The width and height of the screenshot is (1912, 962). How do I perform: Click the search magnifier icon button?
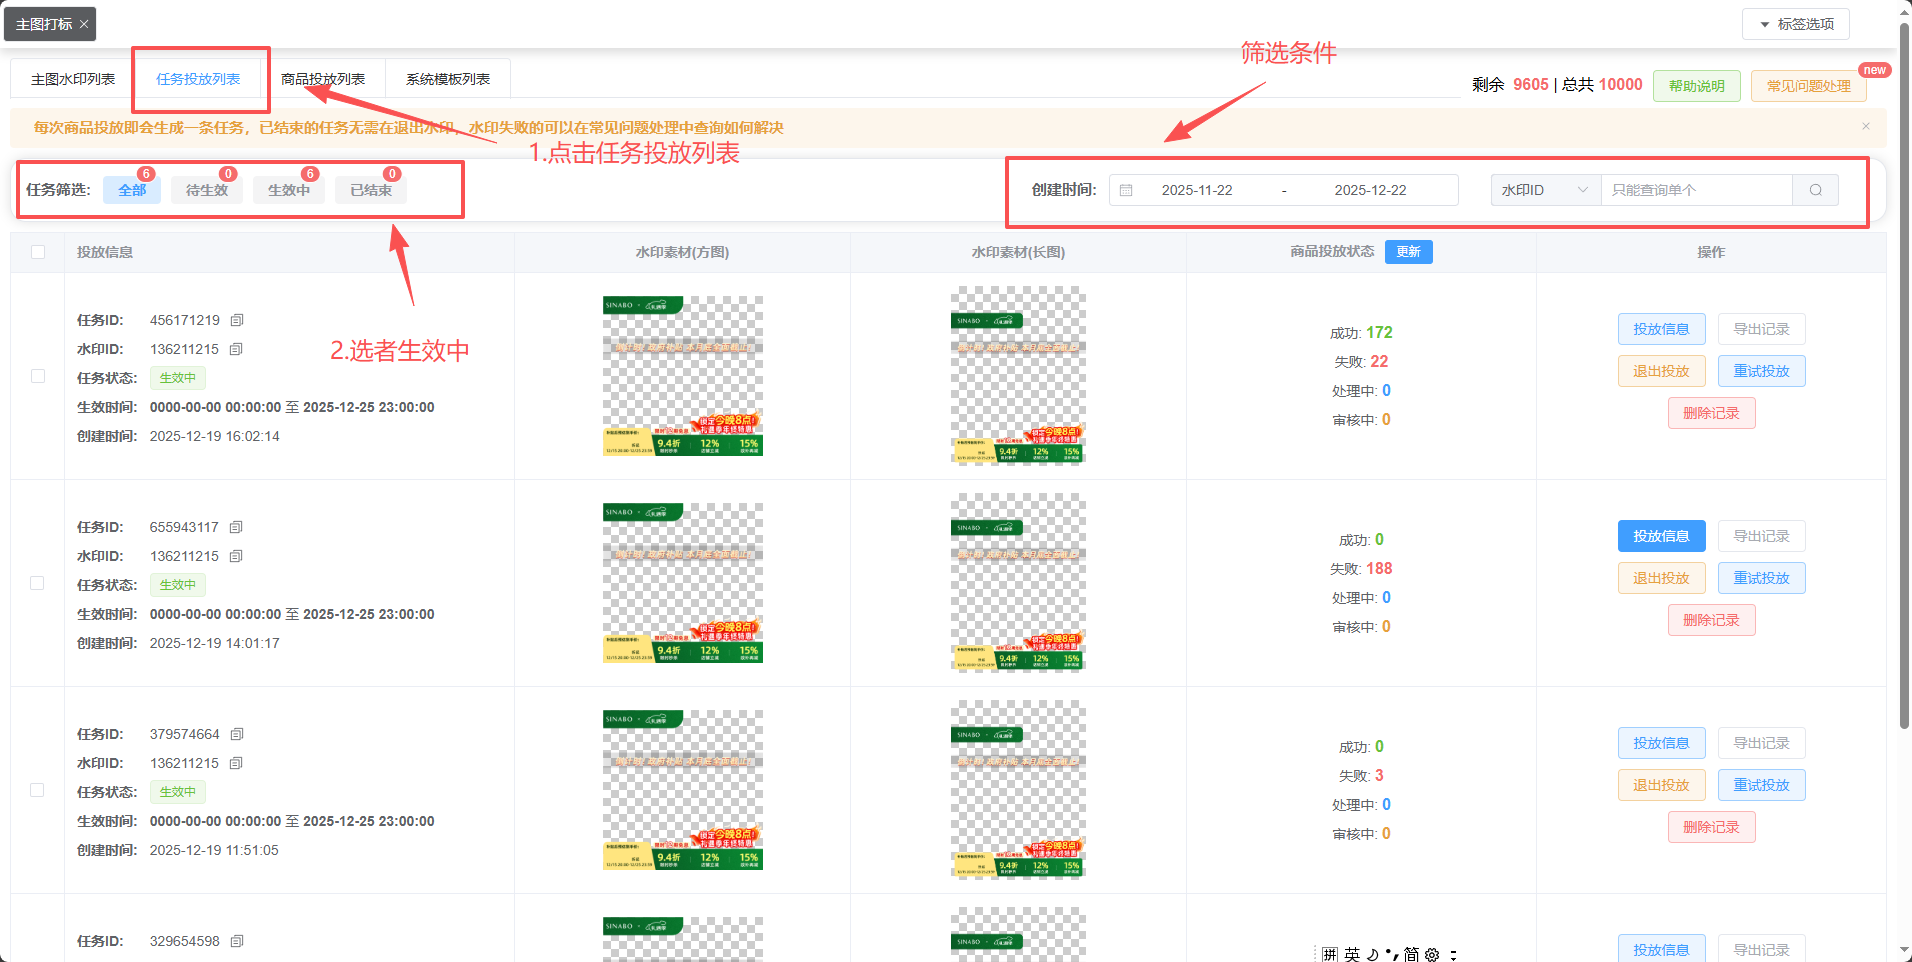coord(1815,190)
